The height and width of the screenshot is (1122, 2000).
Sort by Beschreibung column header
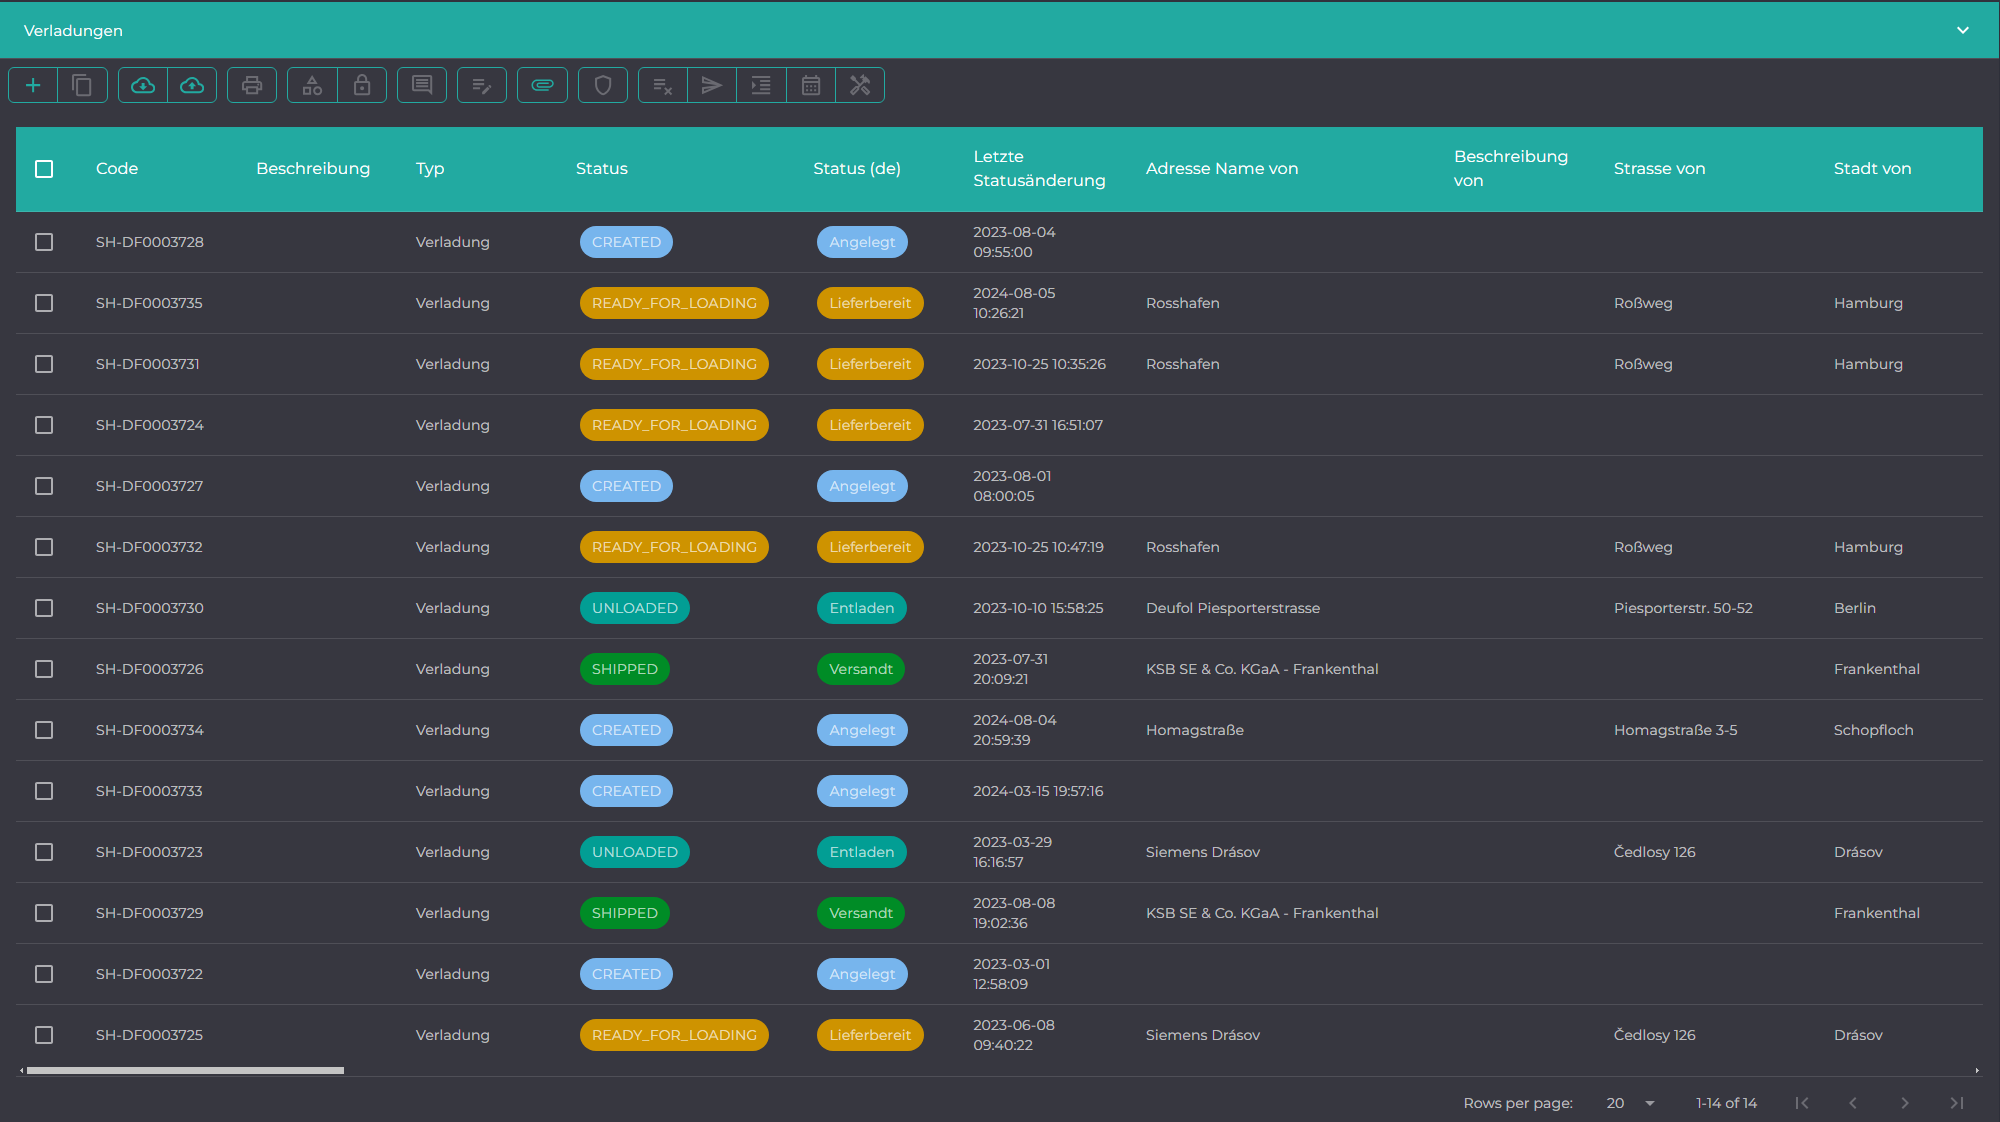pyautogui.click(x=313, y=169)
